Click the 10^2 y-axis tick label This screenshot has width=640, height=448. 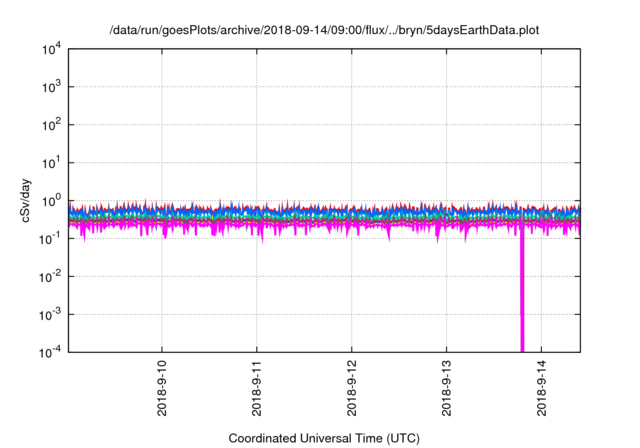(51, 125)
